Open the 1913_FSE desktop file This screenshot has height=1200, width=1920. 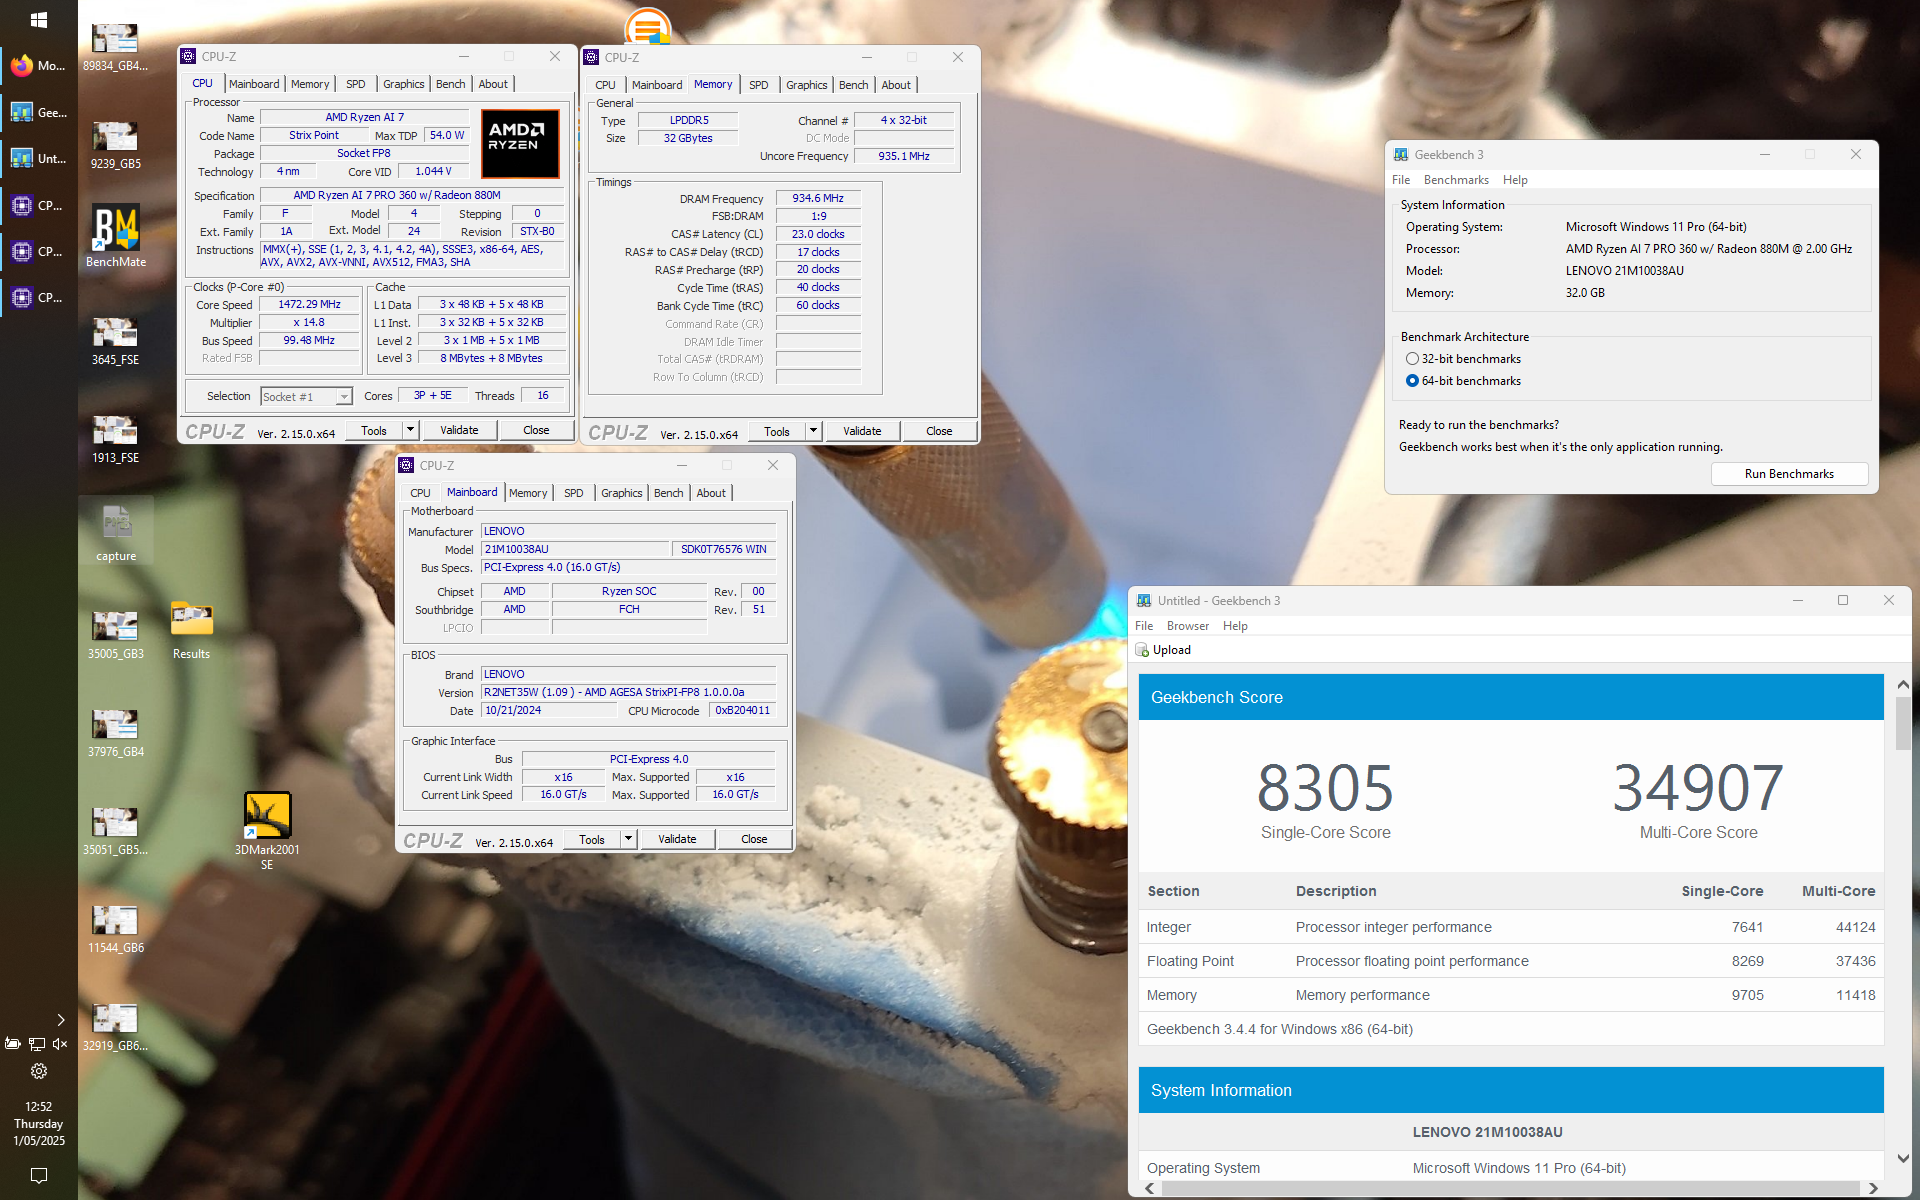[x=115, y=439]
